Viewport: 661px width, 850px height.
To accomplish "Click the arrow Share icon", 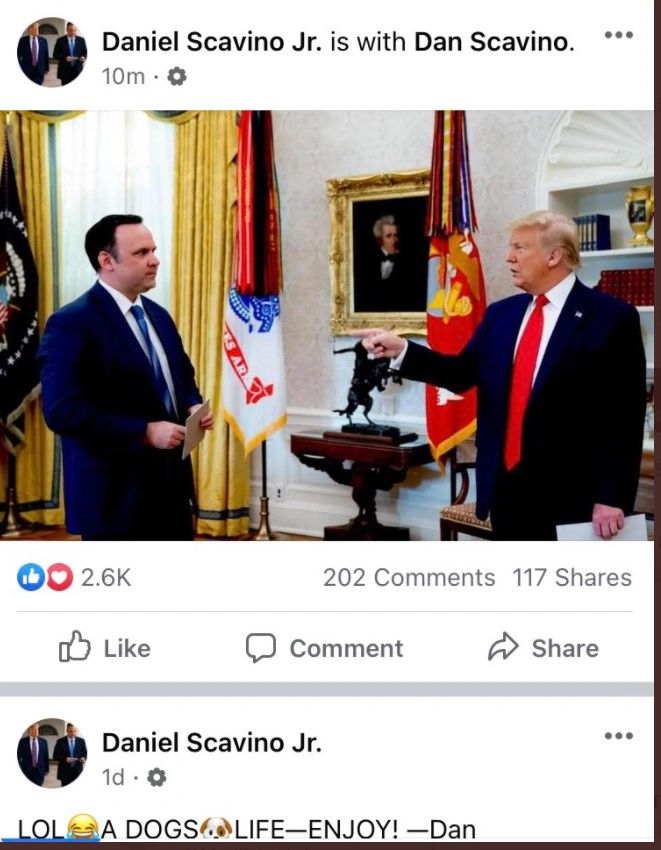I will tap(503, 646).
